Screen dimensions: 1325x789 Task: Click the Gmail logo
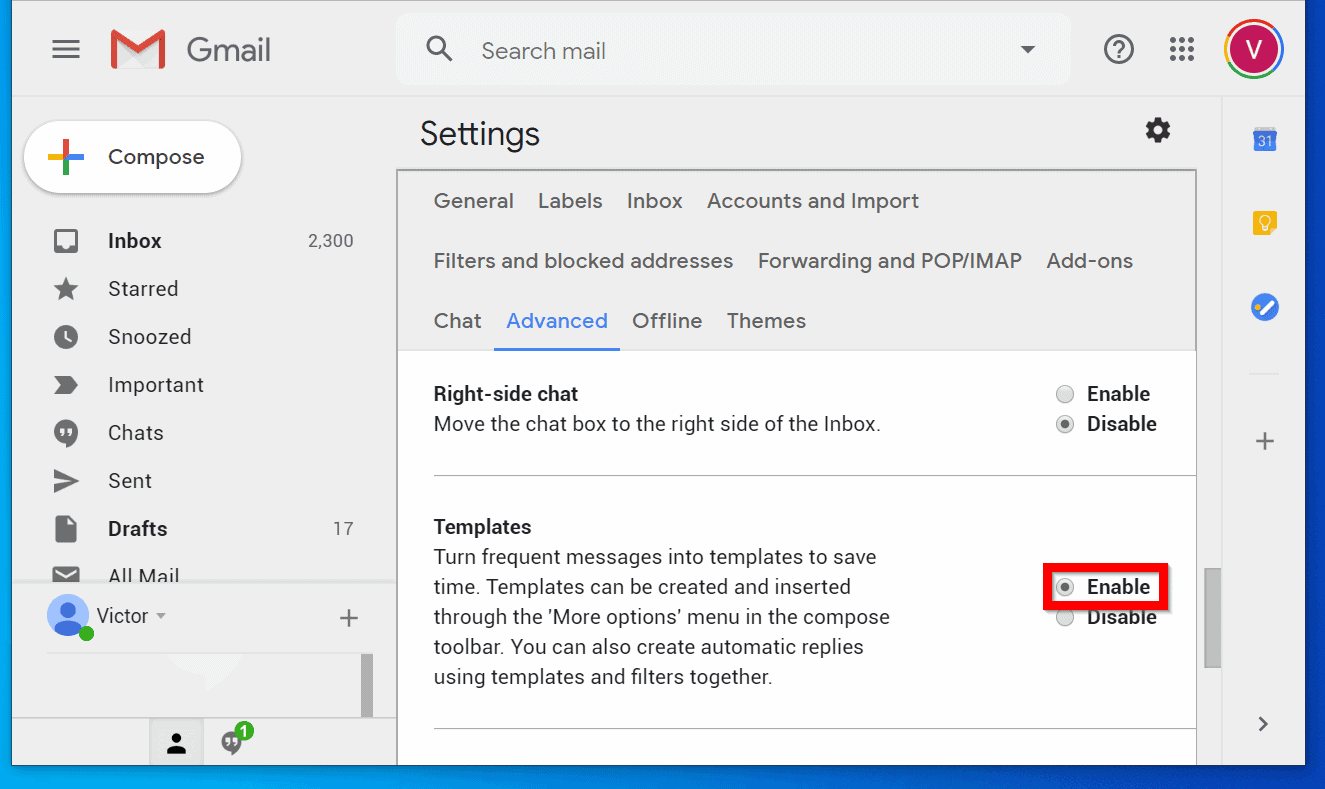[x=191, y=49]
